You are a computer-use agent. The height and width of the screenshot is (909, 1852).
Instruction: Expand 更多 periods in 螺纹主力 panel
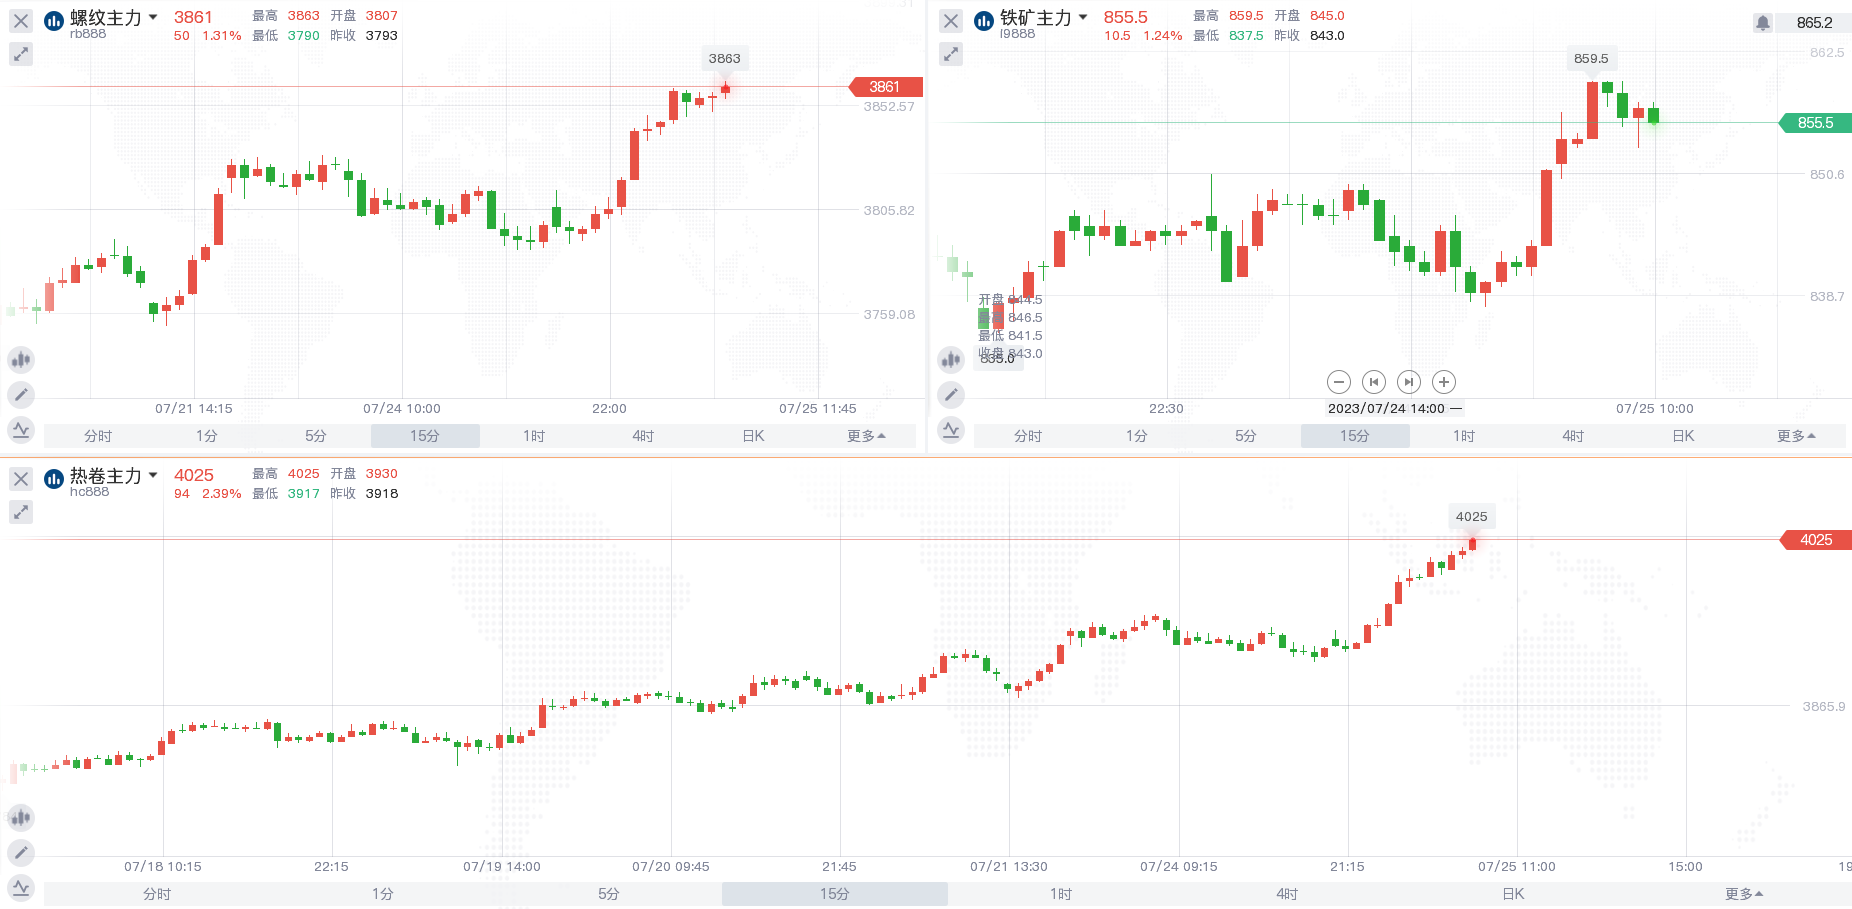[866, 436]
